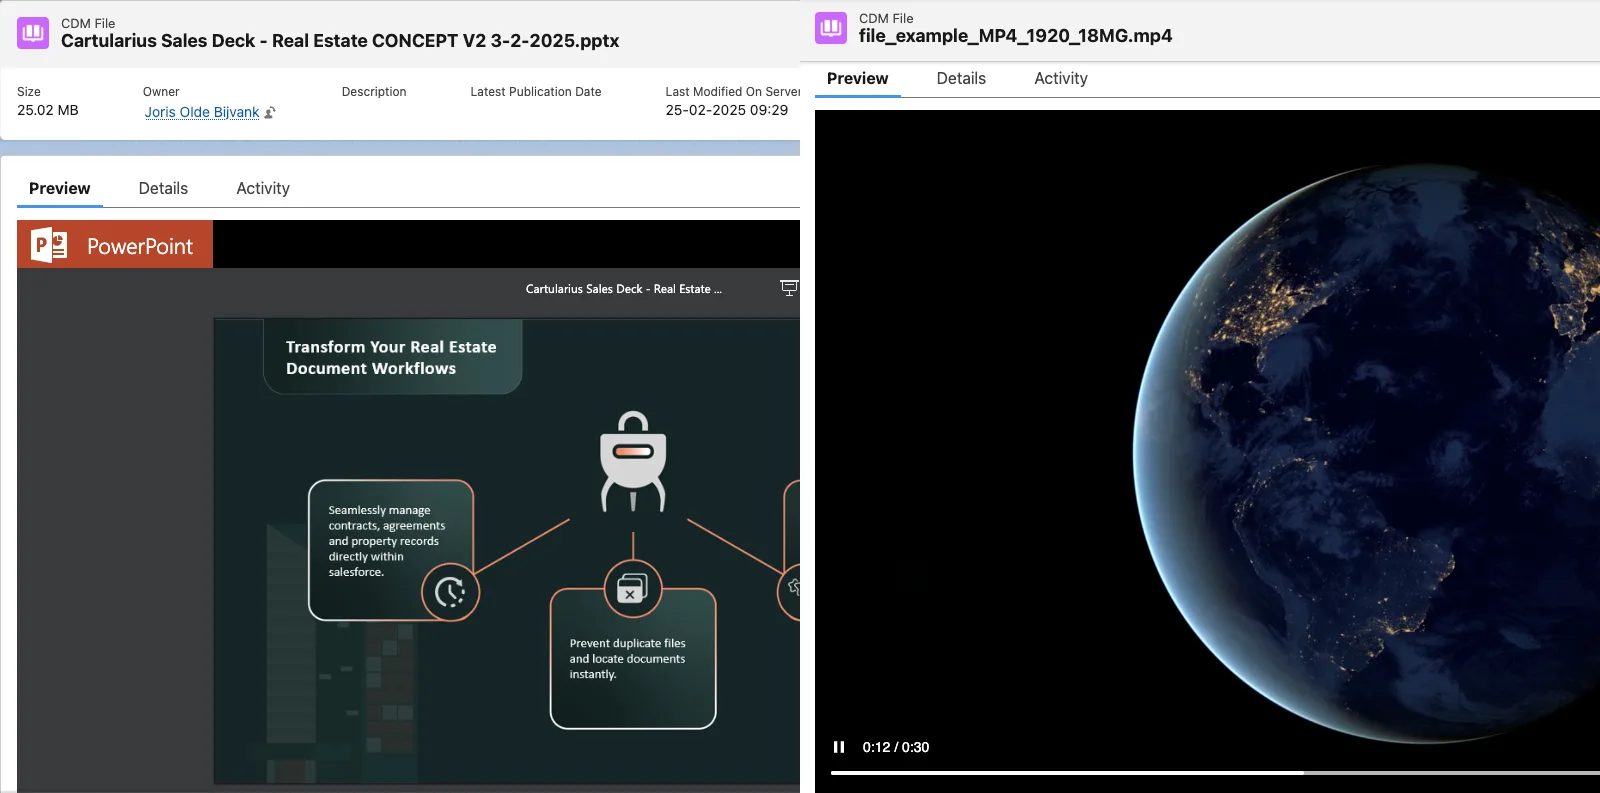Open owner profile Joris Olde Bijvank
Viewport: 1600px width, 793px height.
pos(202,112)
